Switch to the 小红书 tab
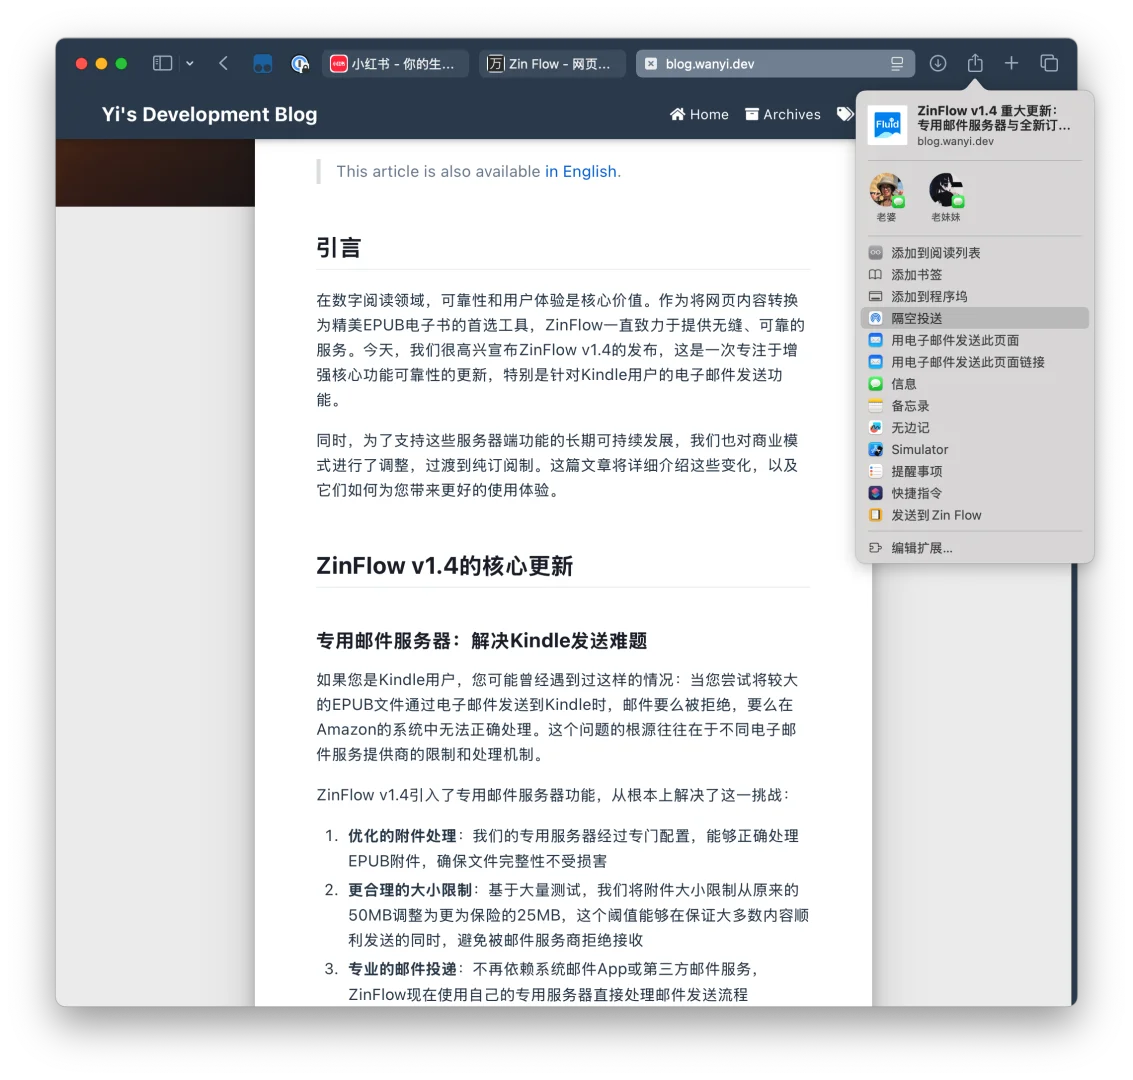This screenshot has width=1133, height=1080. [395, 64]
